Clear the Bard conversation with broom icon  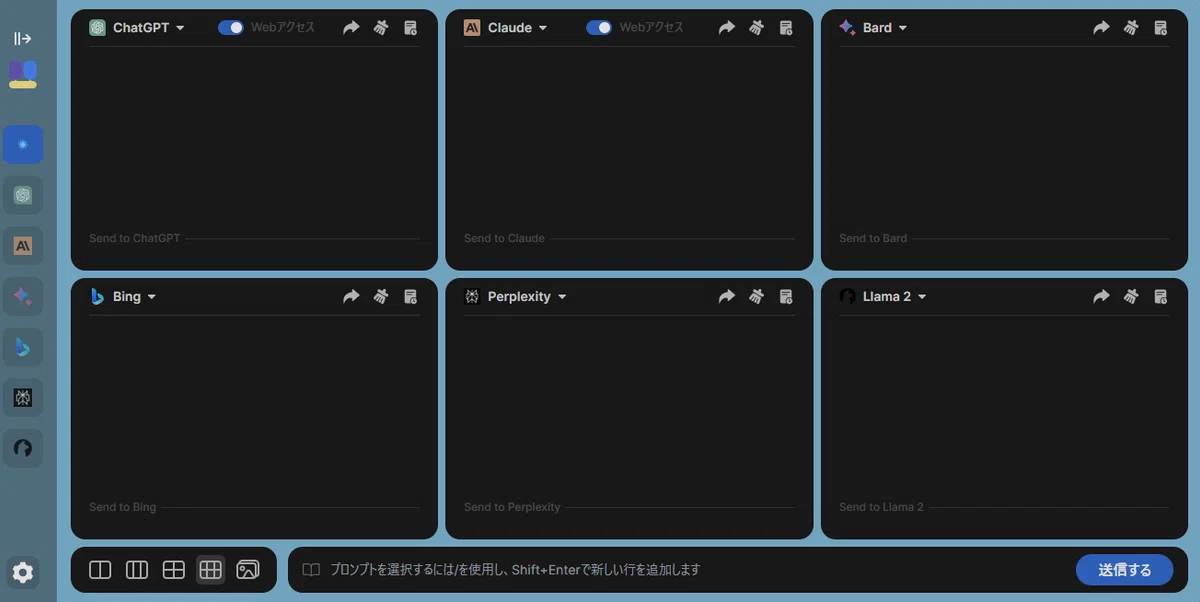pyautogui.click(x=1131, y=28)
